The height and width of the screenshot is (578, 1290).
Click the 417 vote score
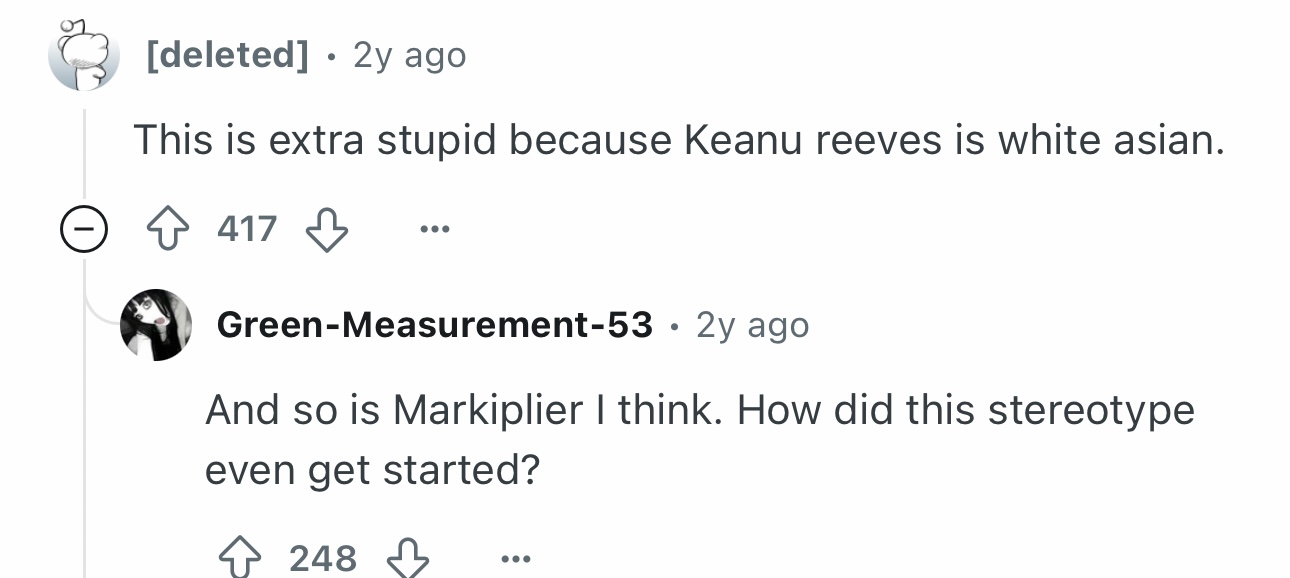tap(247, 231)
